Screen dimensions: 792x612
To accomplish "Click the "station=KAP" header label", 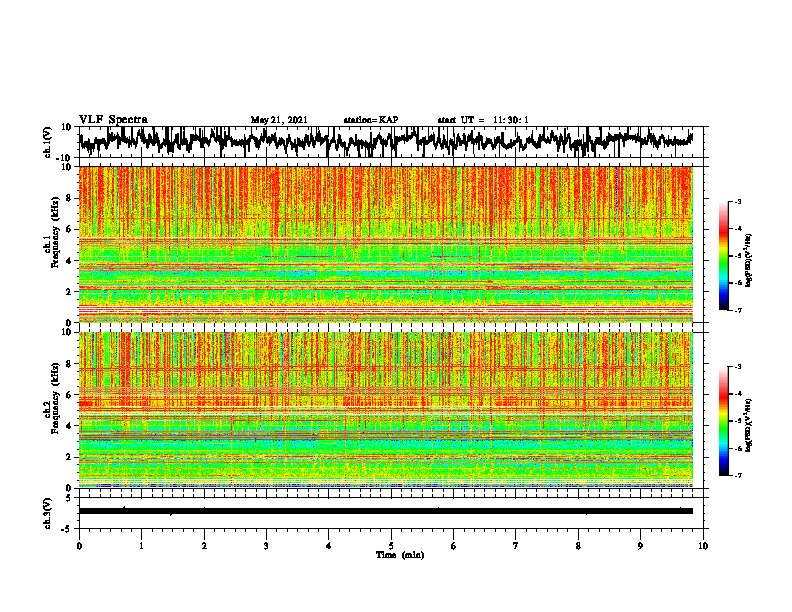I will click(371, 120).
